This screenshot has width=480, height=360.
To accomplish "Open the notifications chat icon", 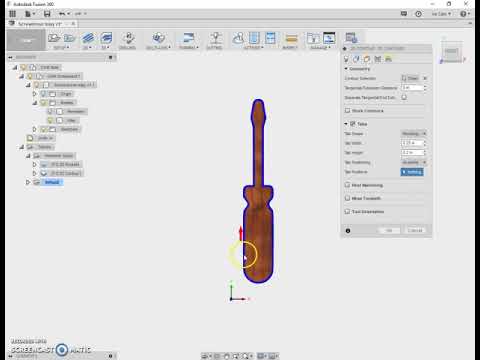I will (404, 14).
